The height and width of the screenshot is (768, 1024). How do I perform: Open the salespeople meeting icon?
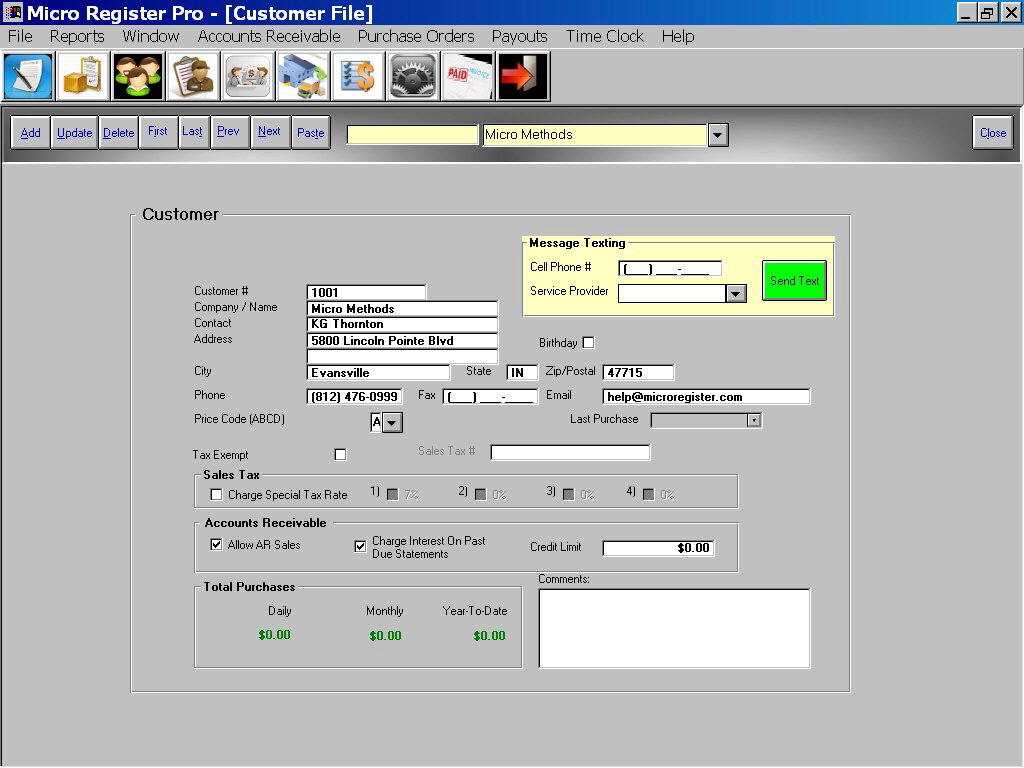tap(248, 76)
